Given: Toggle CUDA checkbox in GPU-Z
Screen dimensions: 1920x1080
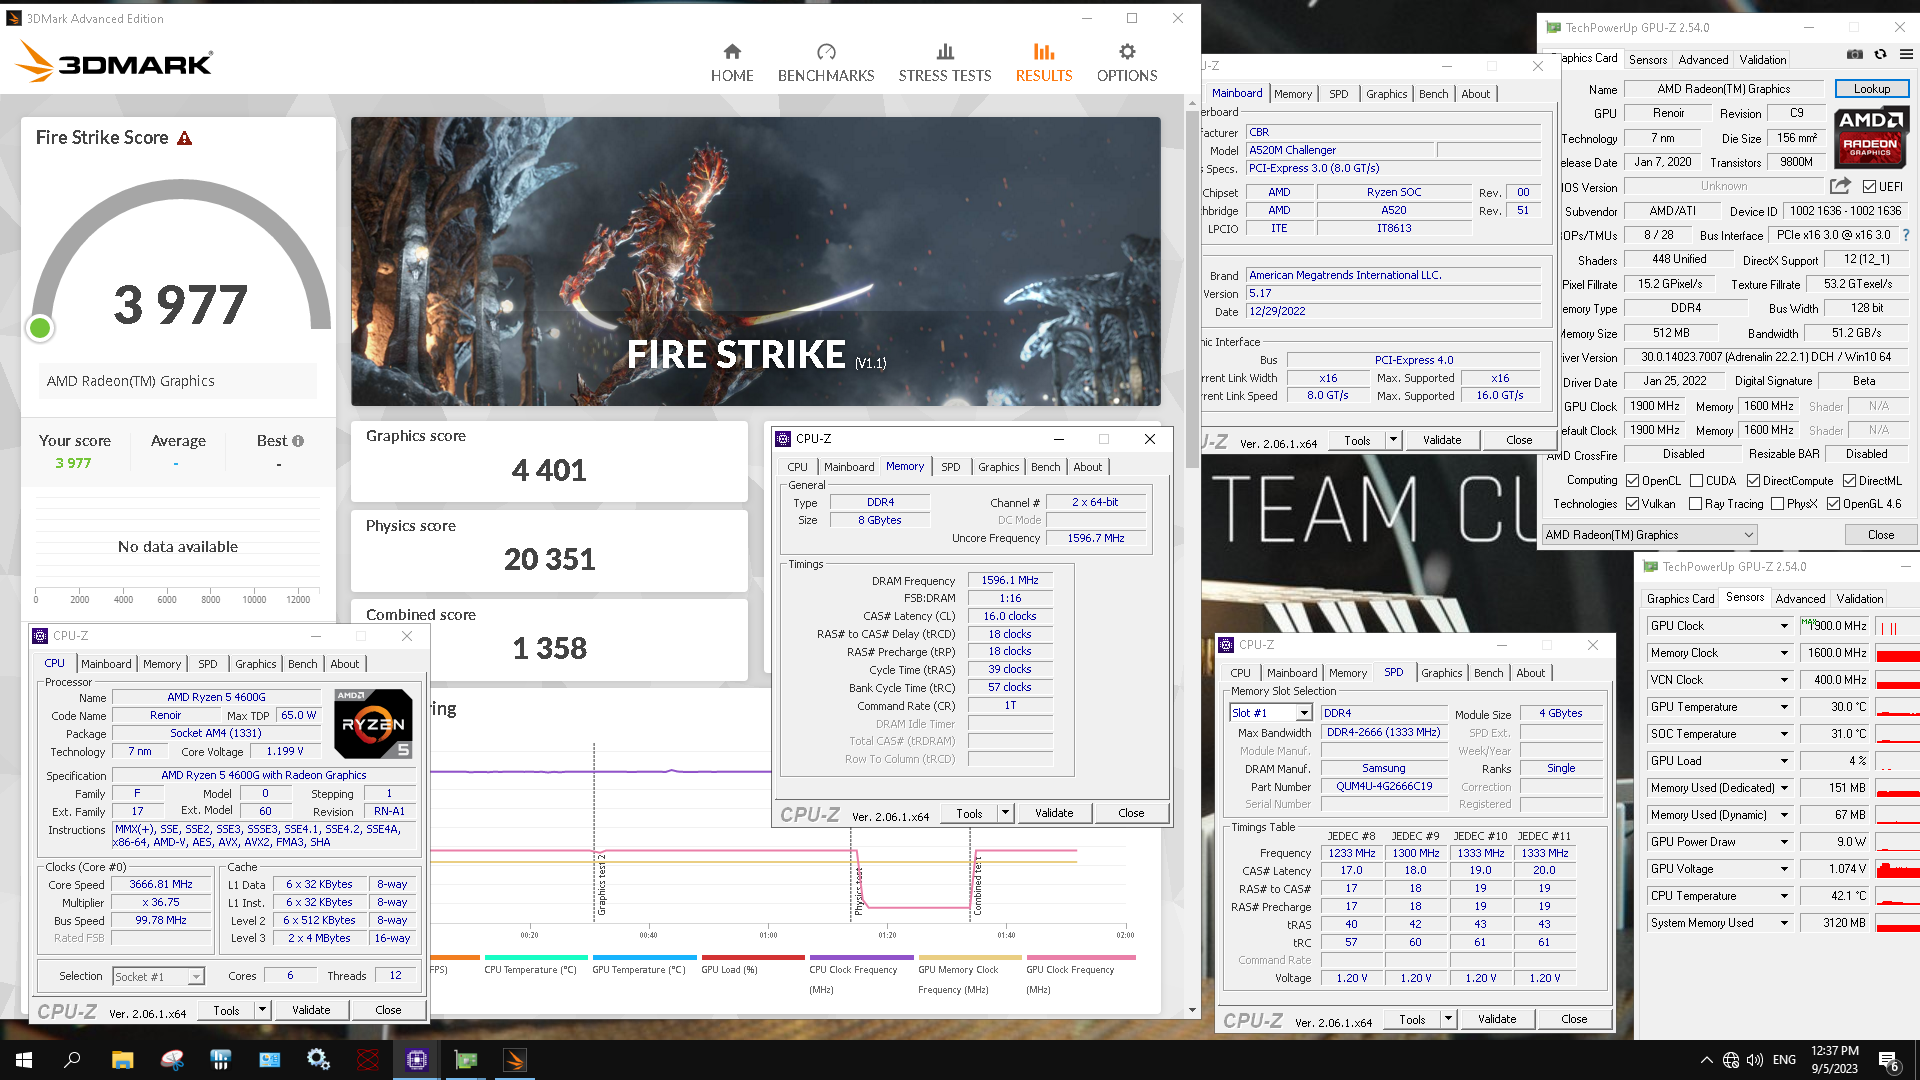Looking at the screenshot, I should (1696, 481).
